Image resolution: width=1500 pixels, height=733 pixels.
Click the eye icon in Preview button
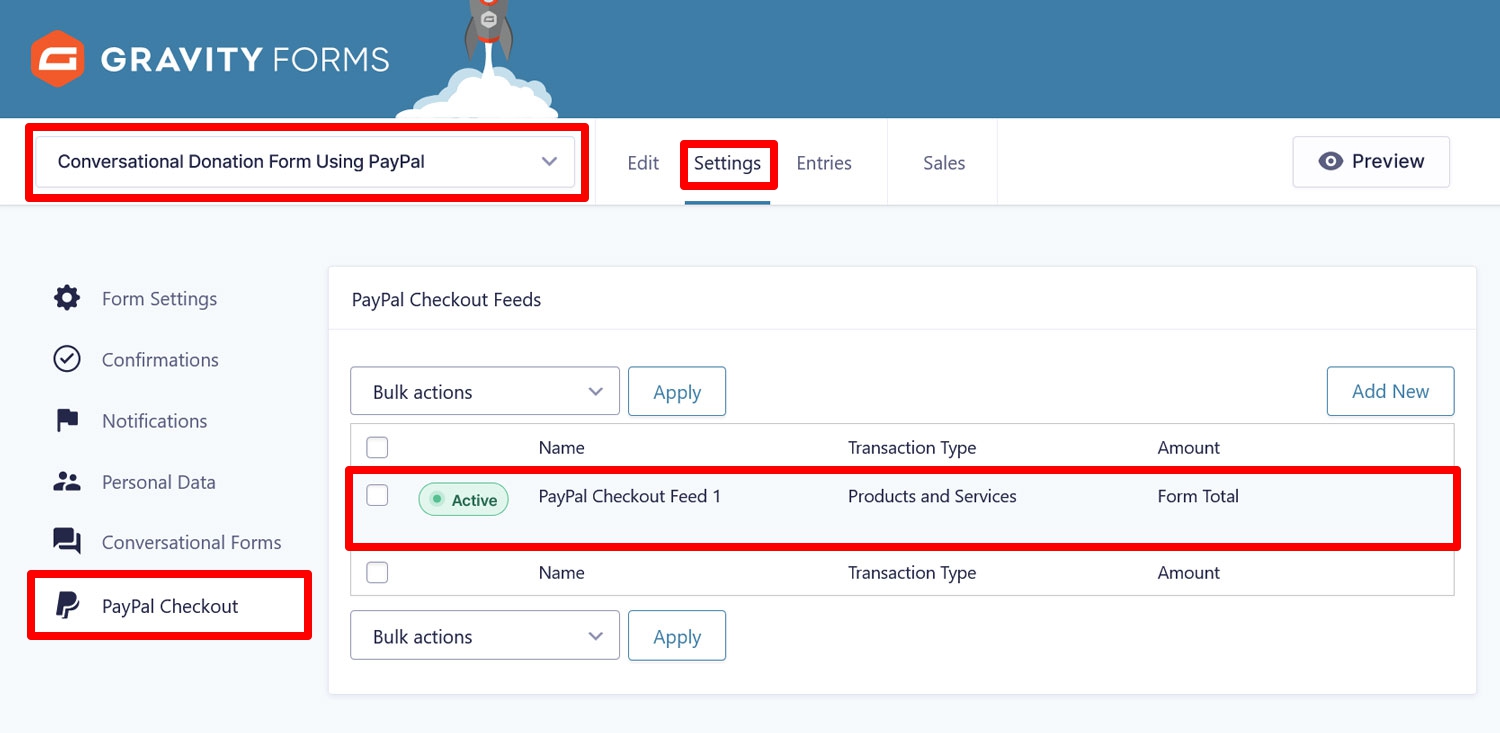point(1330,161)
